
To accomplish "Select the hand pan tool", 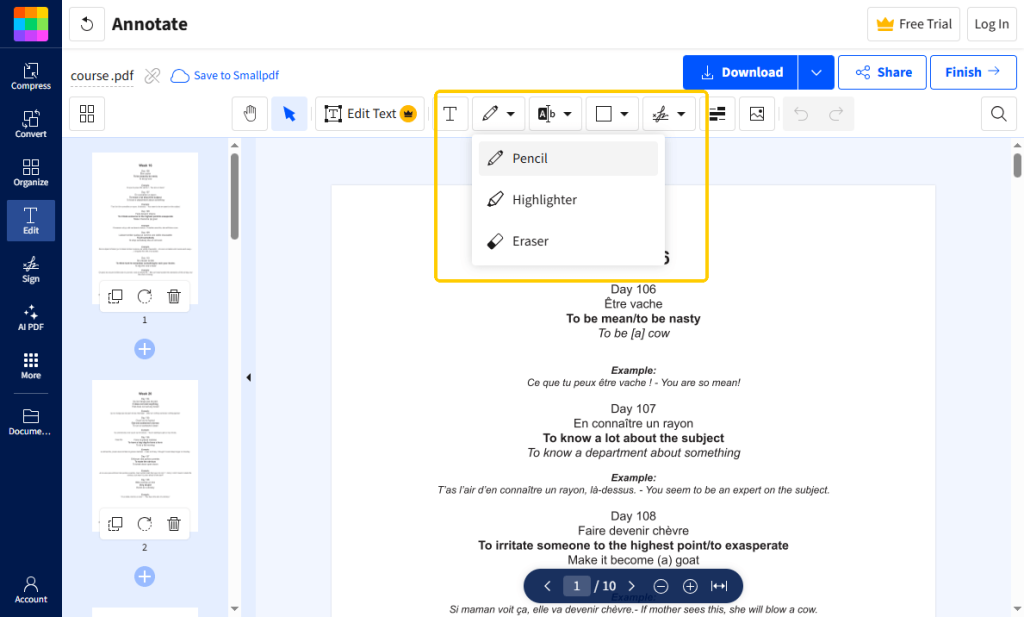I will tap(250, 114).
